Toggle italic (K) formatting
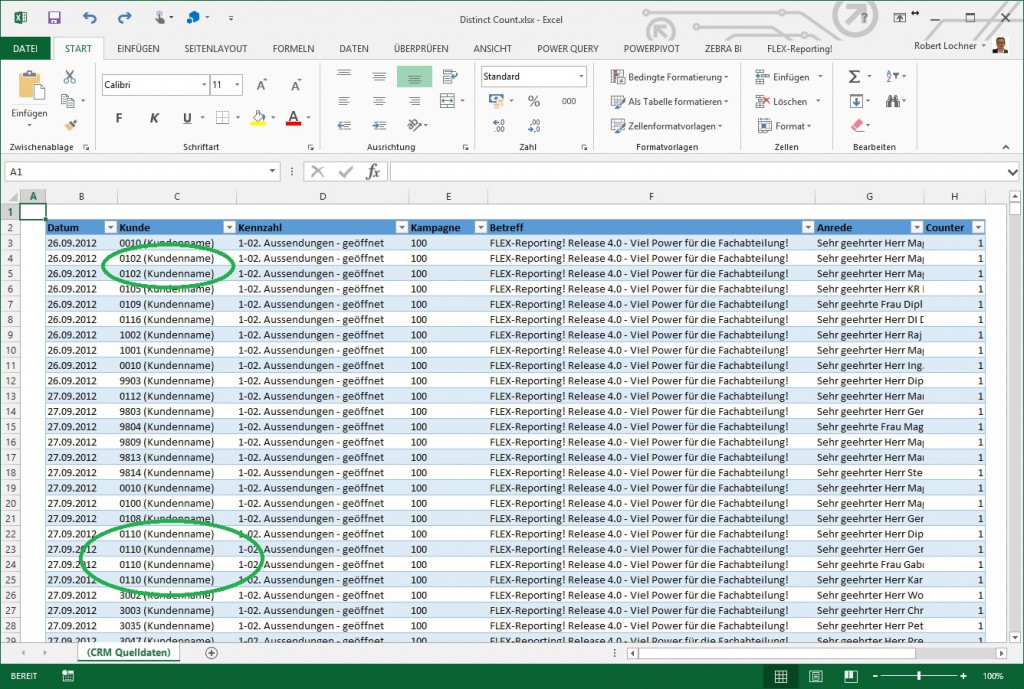The width and height of the screenshot is (1024, 689). 154,118
